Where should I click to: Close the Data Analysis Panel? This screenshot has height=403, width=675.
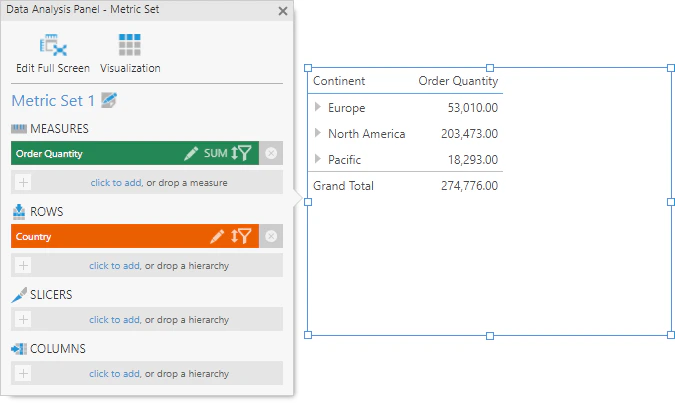(x=283, y=11)
